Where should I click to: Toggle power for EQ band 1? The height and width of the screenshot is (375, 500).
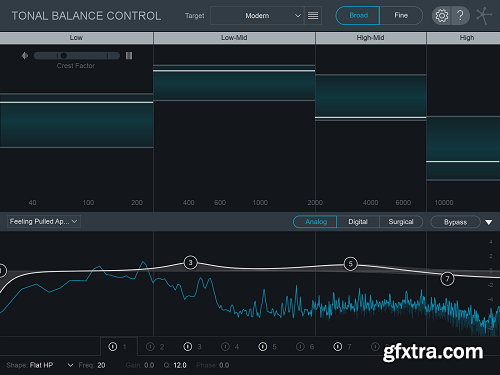tap(113, 347)
